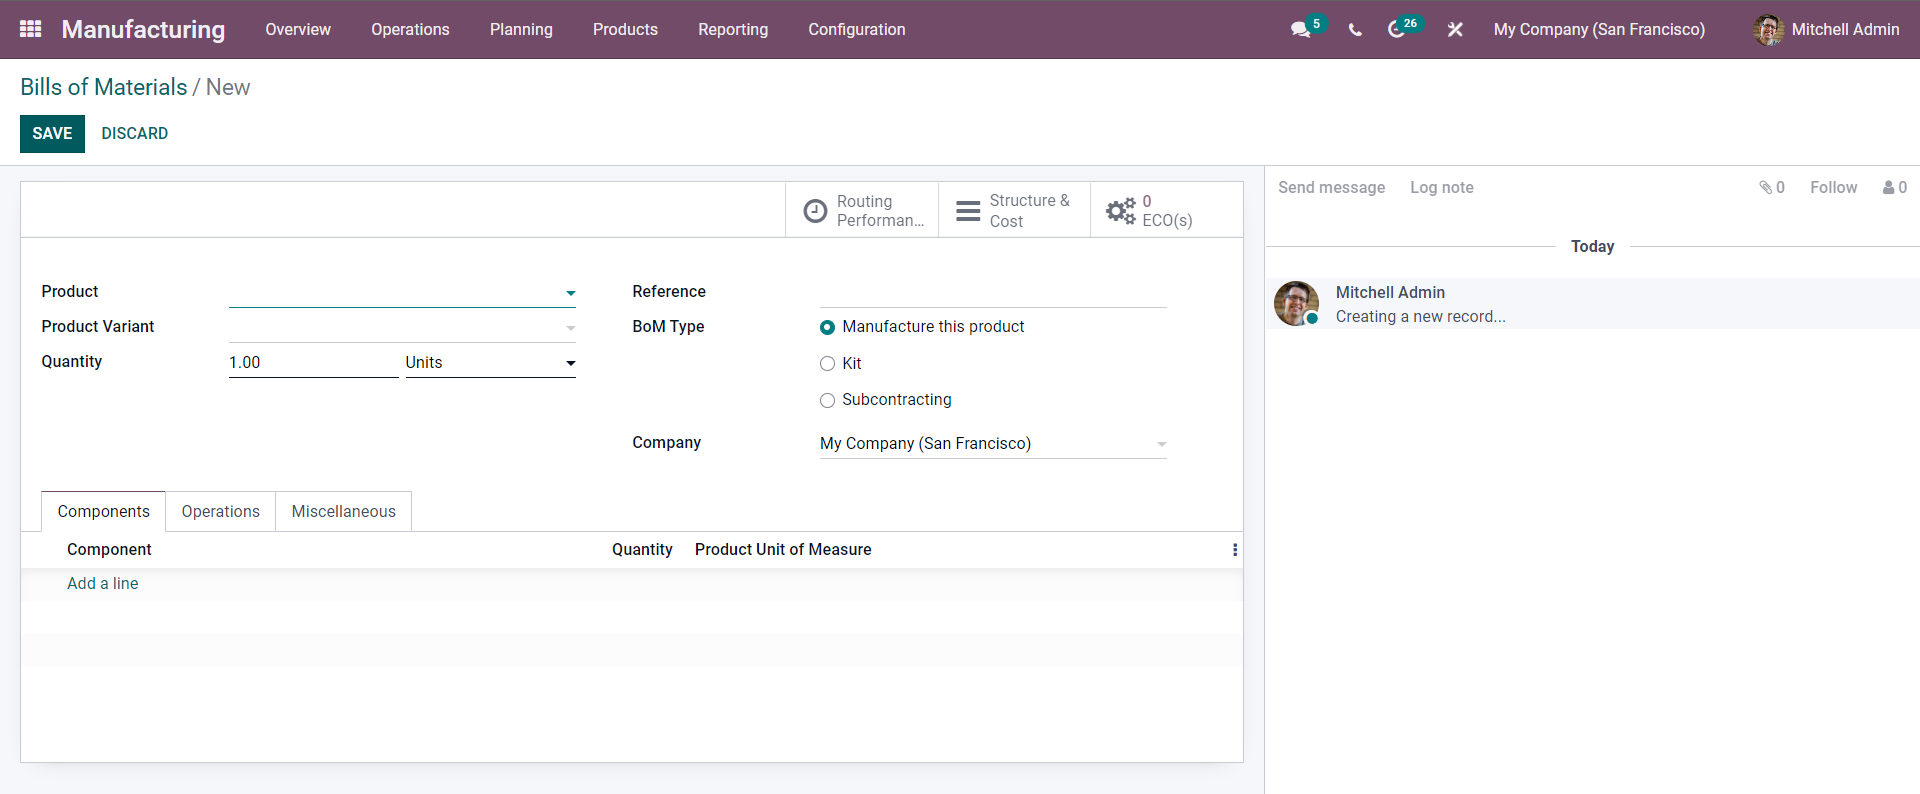Go back to Bills of Materials breadcrumb
This screenshot has width=1920, height=794.
pyautogui.click(x=104, y=87)
